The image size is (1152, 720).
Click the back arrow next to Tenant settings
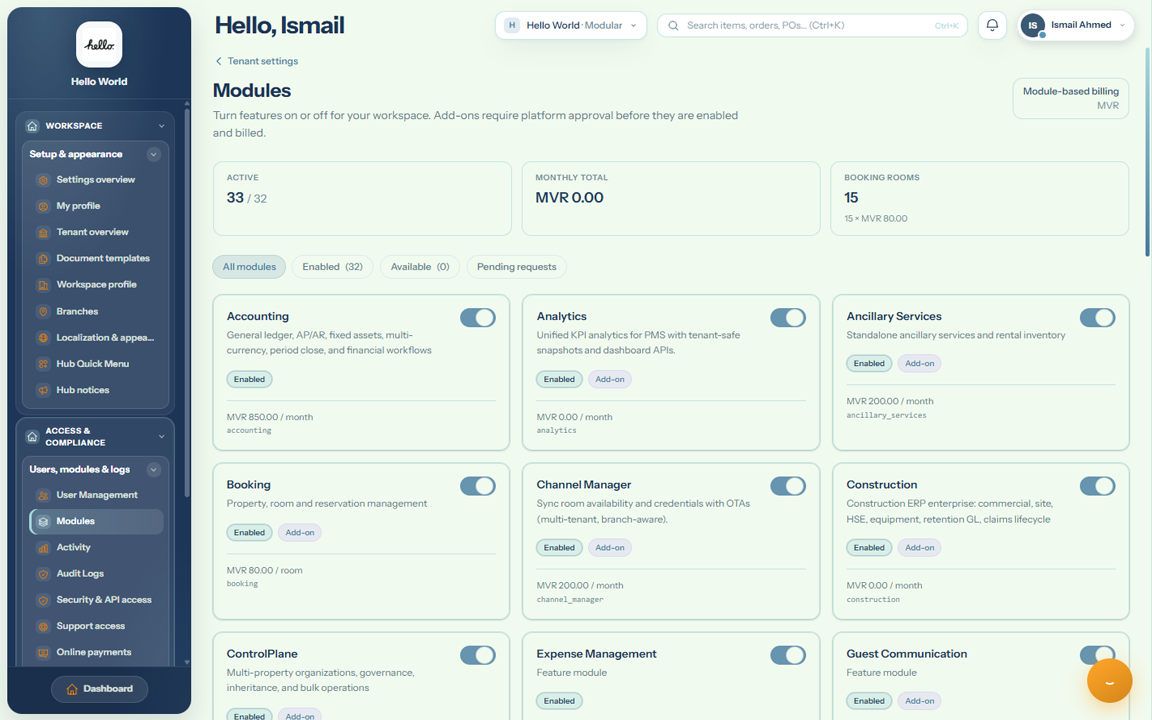pyautogui.click(x=218, y=61)
